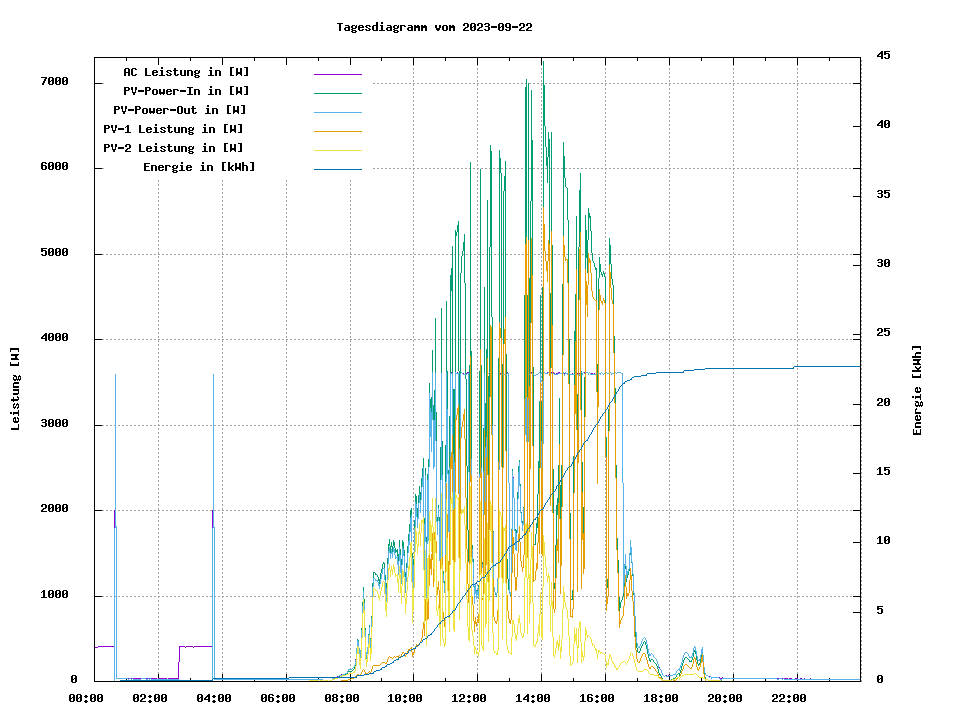Viewport: 960px width, 720px height.
Task: Click the purple AC Leistung legend line
Action: click(x=337, y=74)
